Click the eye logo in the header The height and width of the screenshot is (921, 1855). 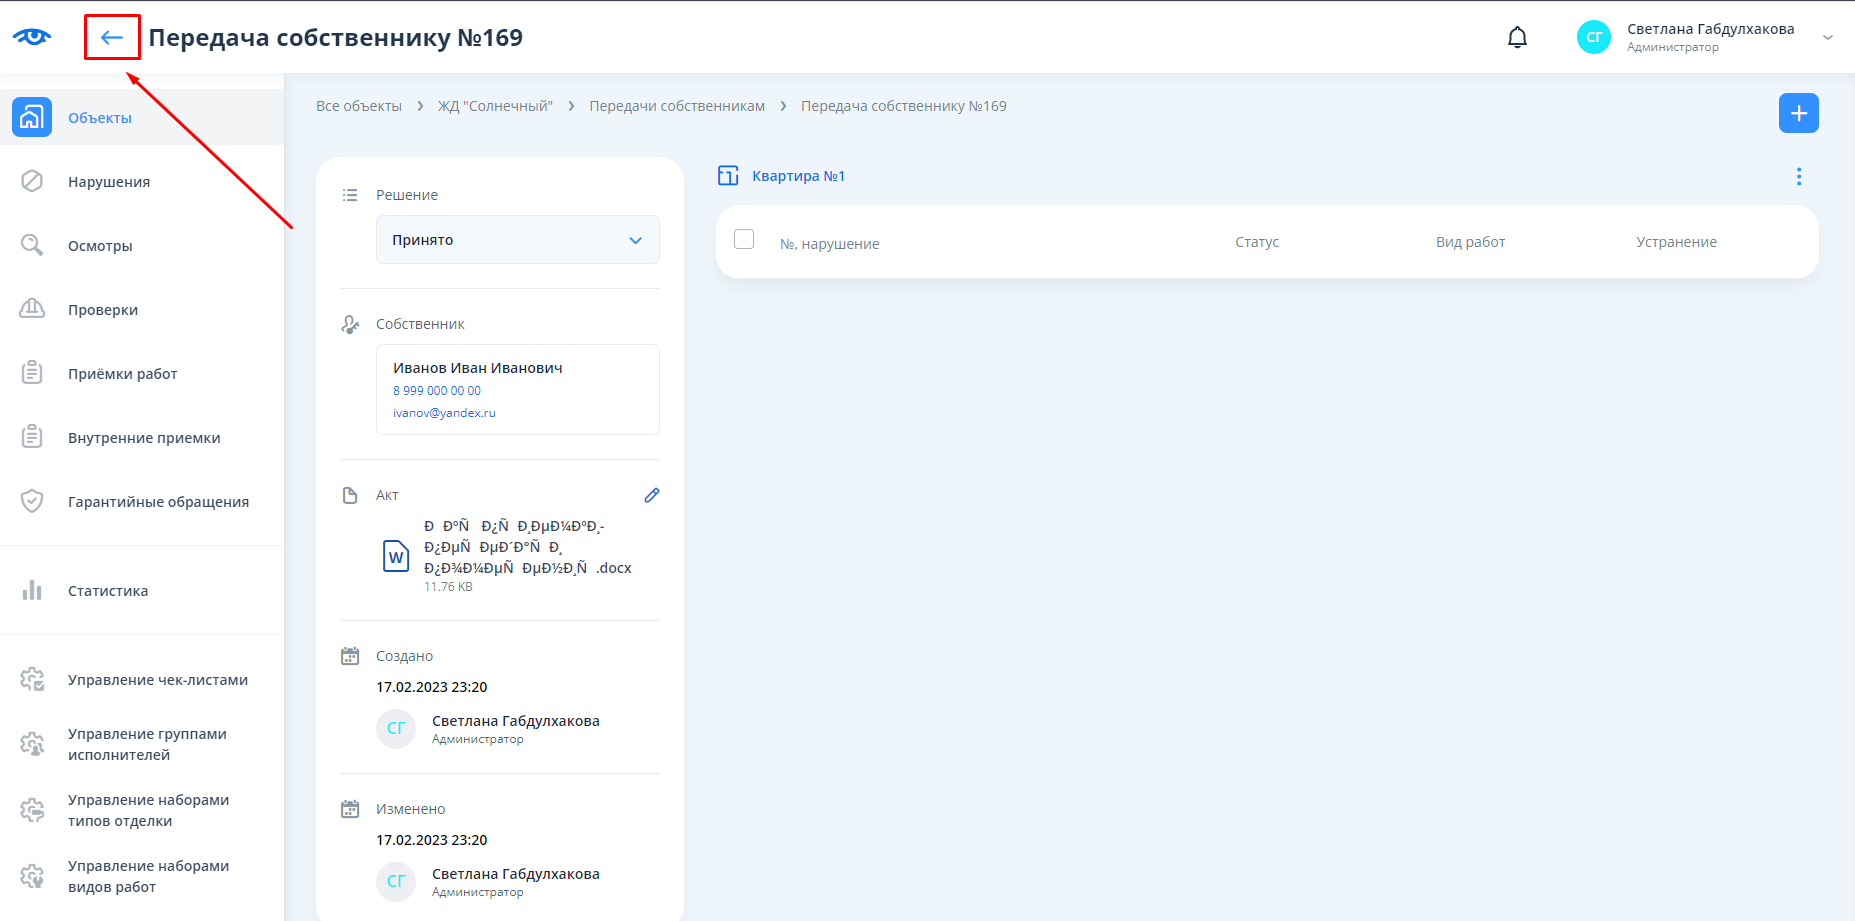tap(32, 37)
